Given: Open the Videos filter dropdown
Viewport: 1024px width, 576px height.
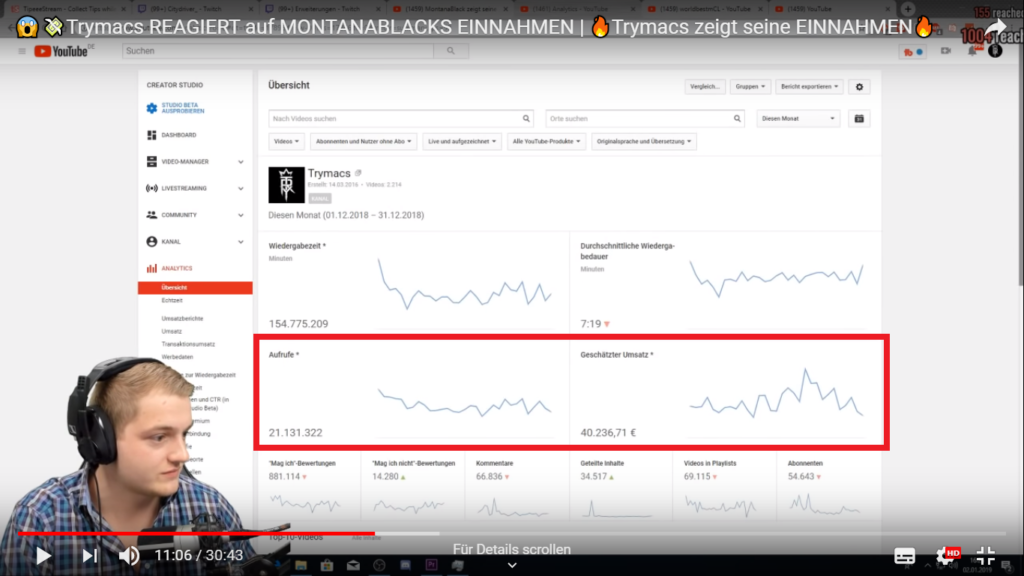Looking at the screenshot, I should click(x=286, y=141).
